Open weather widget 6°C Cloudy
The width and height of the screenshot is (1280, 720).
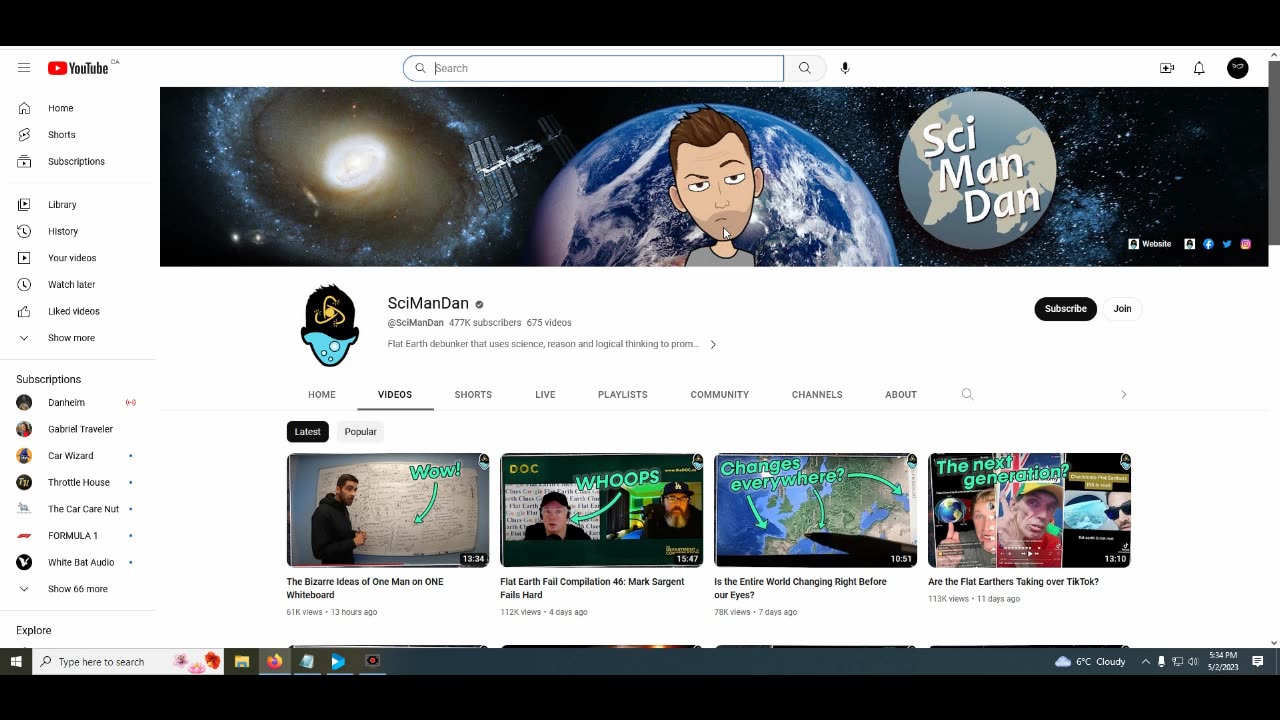1090,662
